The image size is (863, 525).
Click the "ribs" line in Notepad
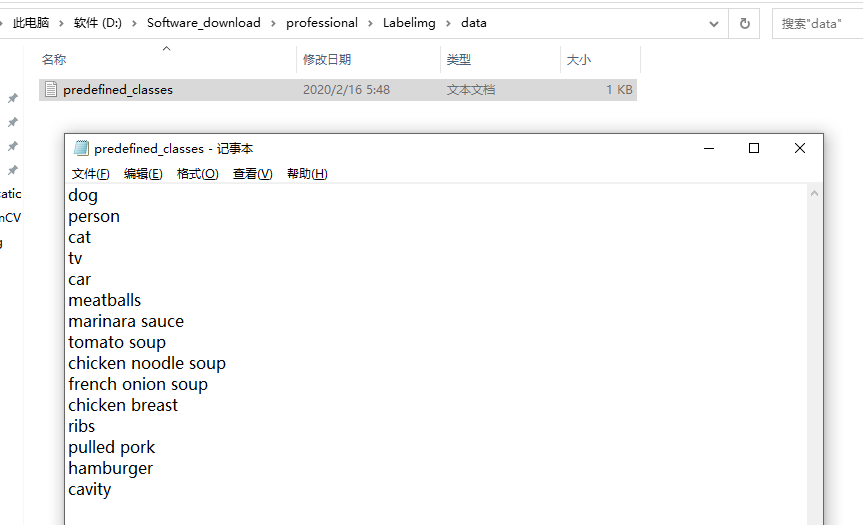(81, 426)
